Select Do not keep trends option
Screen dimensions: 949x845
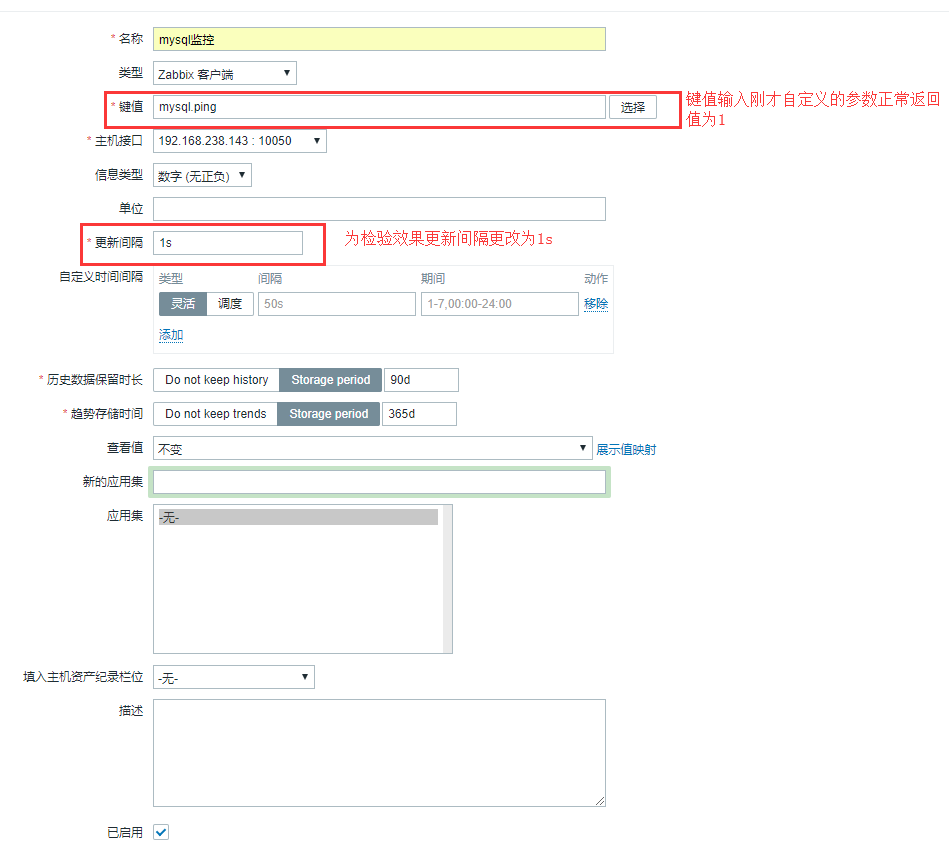point(215,414)
